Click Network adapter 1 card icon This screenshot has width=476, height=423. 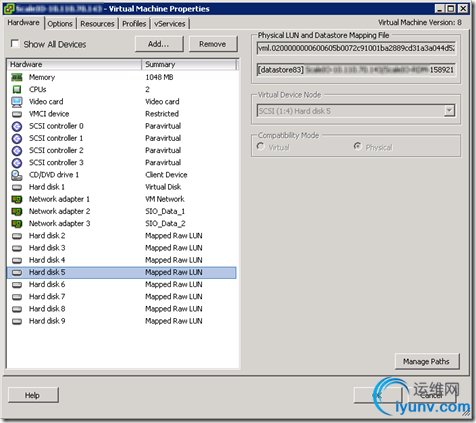[x=17, y=199]
